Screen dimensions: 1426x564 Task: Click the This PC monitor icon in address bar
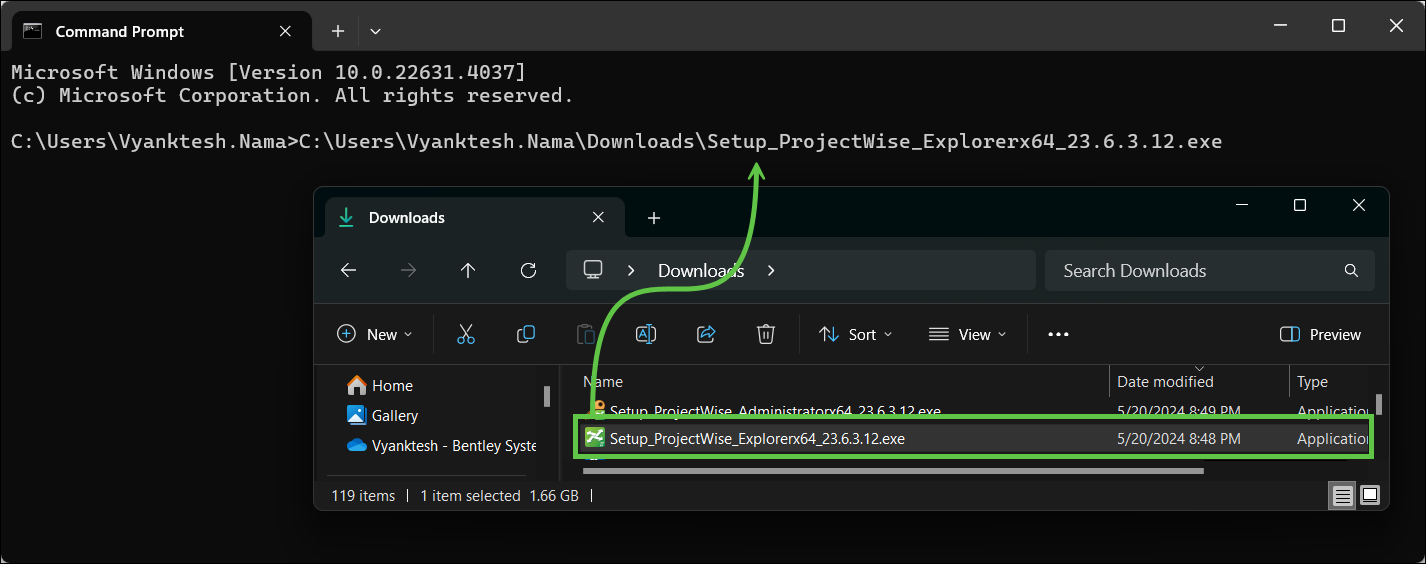click(593, 270)
